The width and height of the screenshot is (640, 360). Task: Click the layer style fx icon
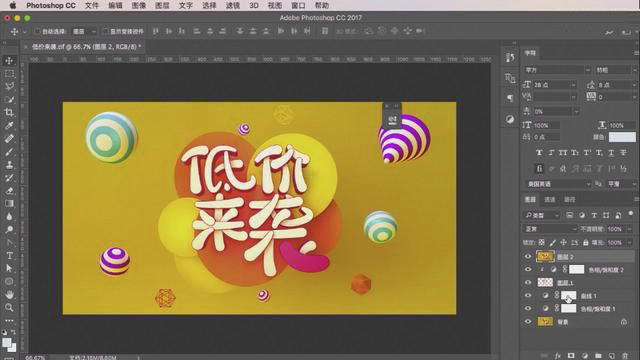click(558, 356)
